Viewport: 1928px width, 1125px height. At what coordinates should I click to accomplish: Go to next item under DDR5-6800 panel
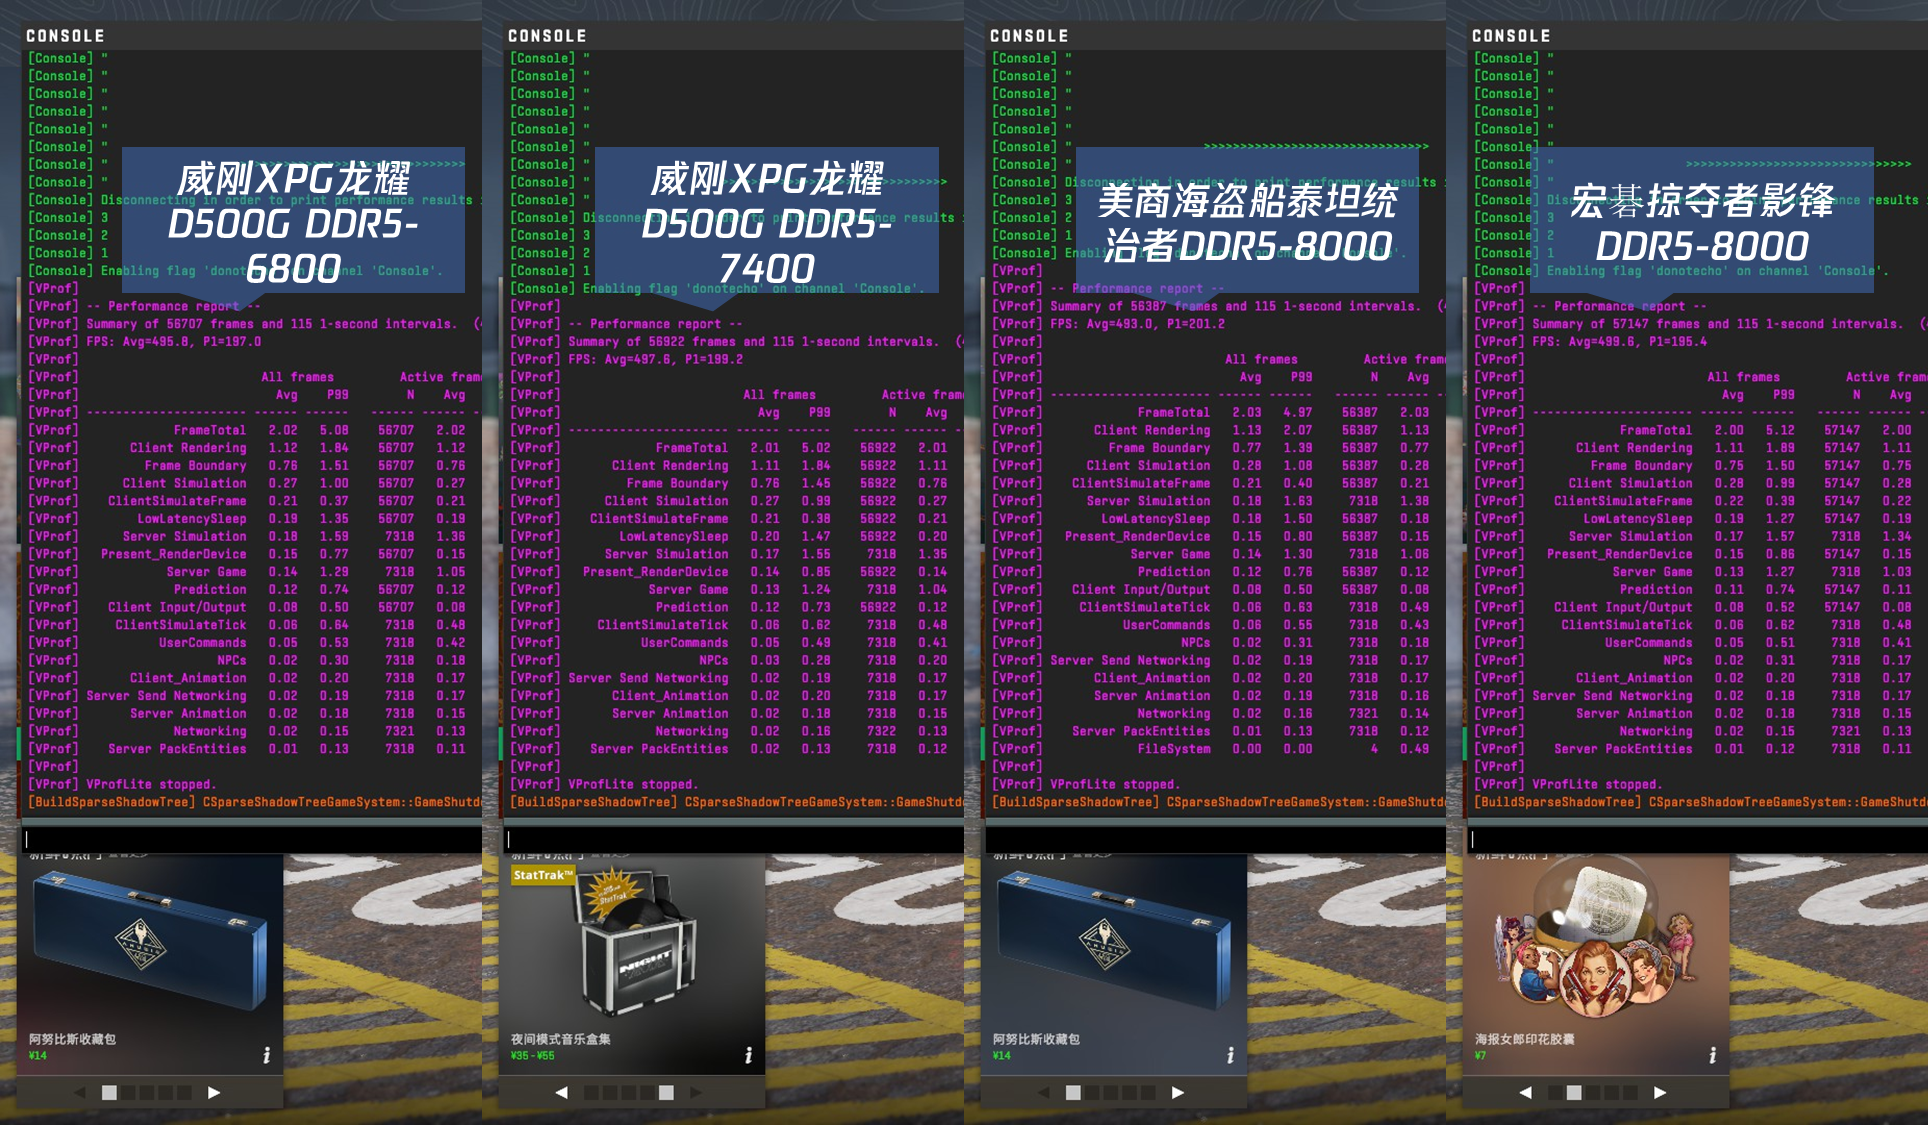213,1092
